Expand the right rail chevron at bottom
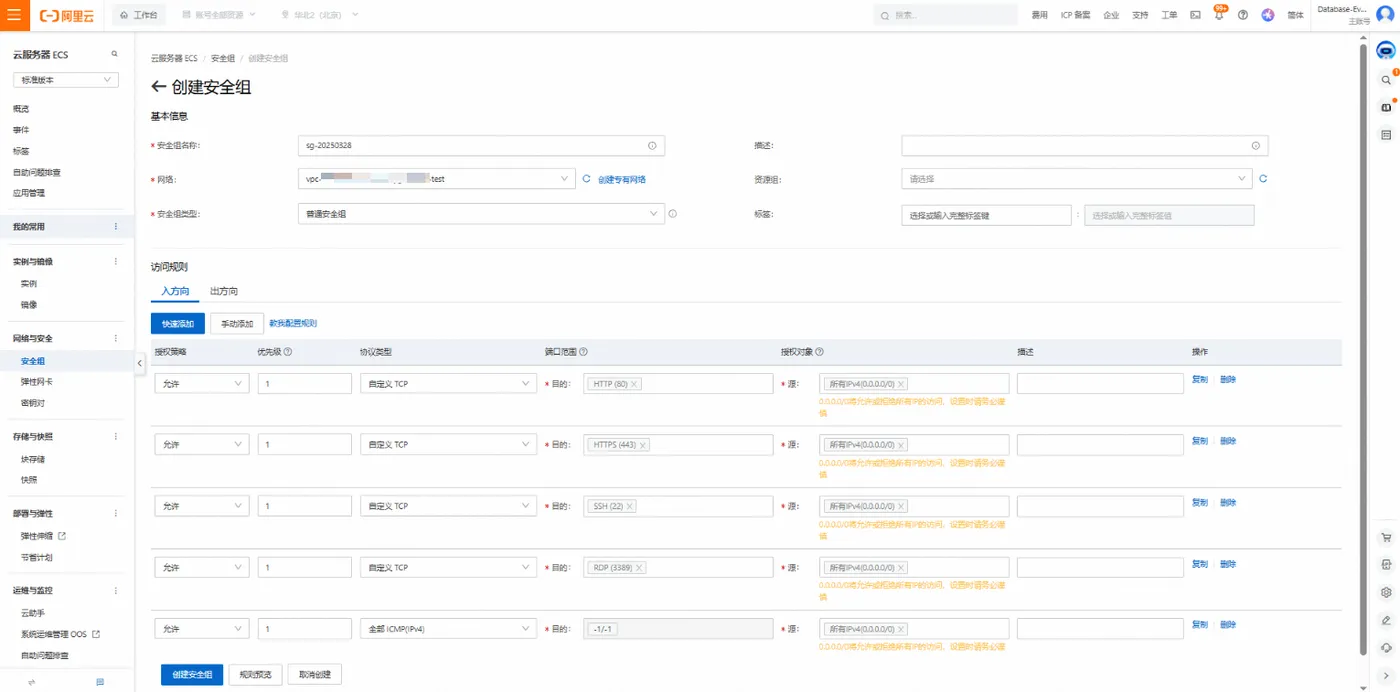The width and height of the screenshot is (1400, 692). click(x=1386, y=674)
